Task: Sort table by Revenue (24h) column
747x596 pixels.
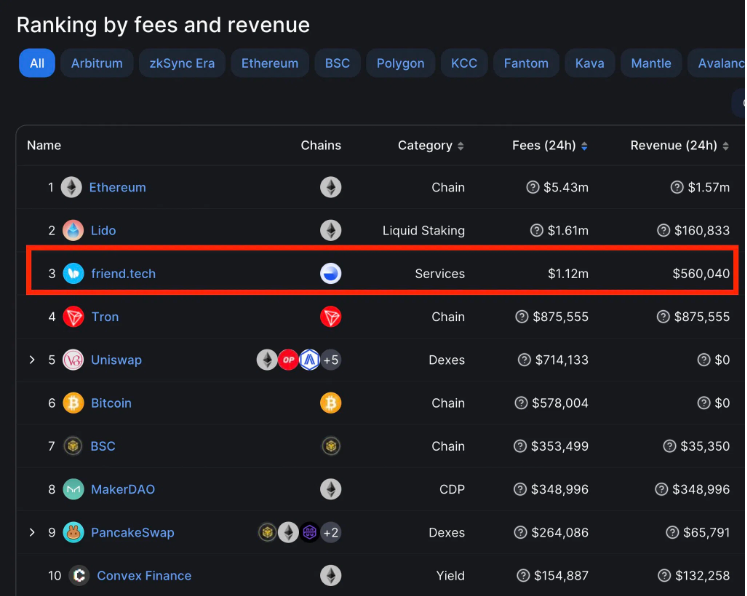Action: pyautogui.click(x=679, y=146)
